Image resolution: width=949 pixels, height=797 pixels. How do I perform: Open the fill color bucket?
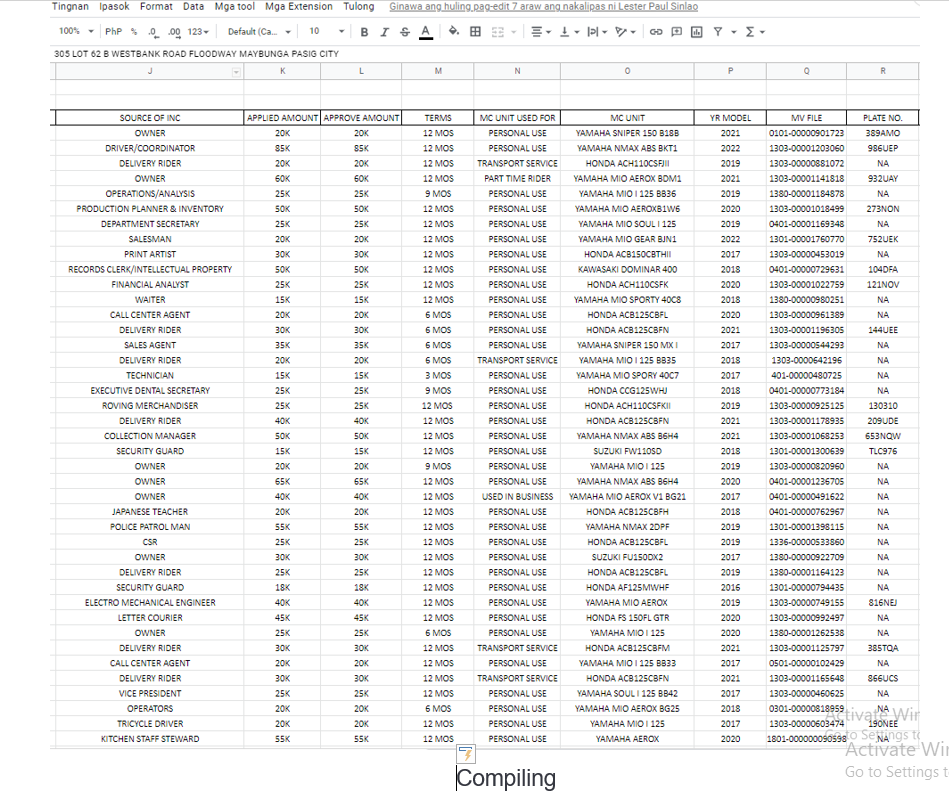click(453, 31)
